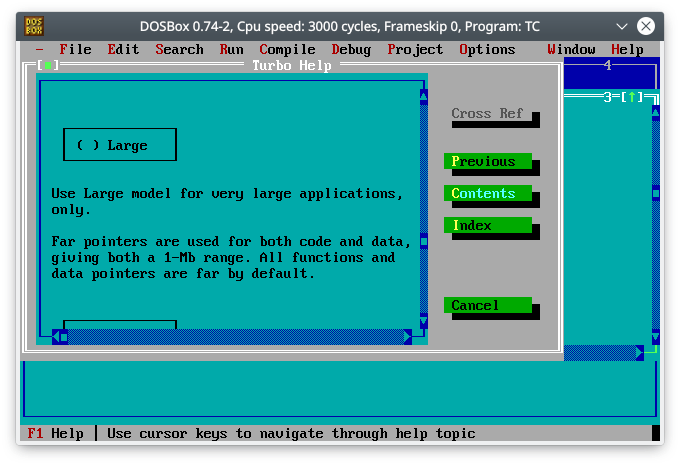Open the Compile menu
This screenshot has height=465, width=680.
point(288,49)
